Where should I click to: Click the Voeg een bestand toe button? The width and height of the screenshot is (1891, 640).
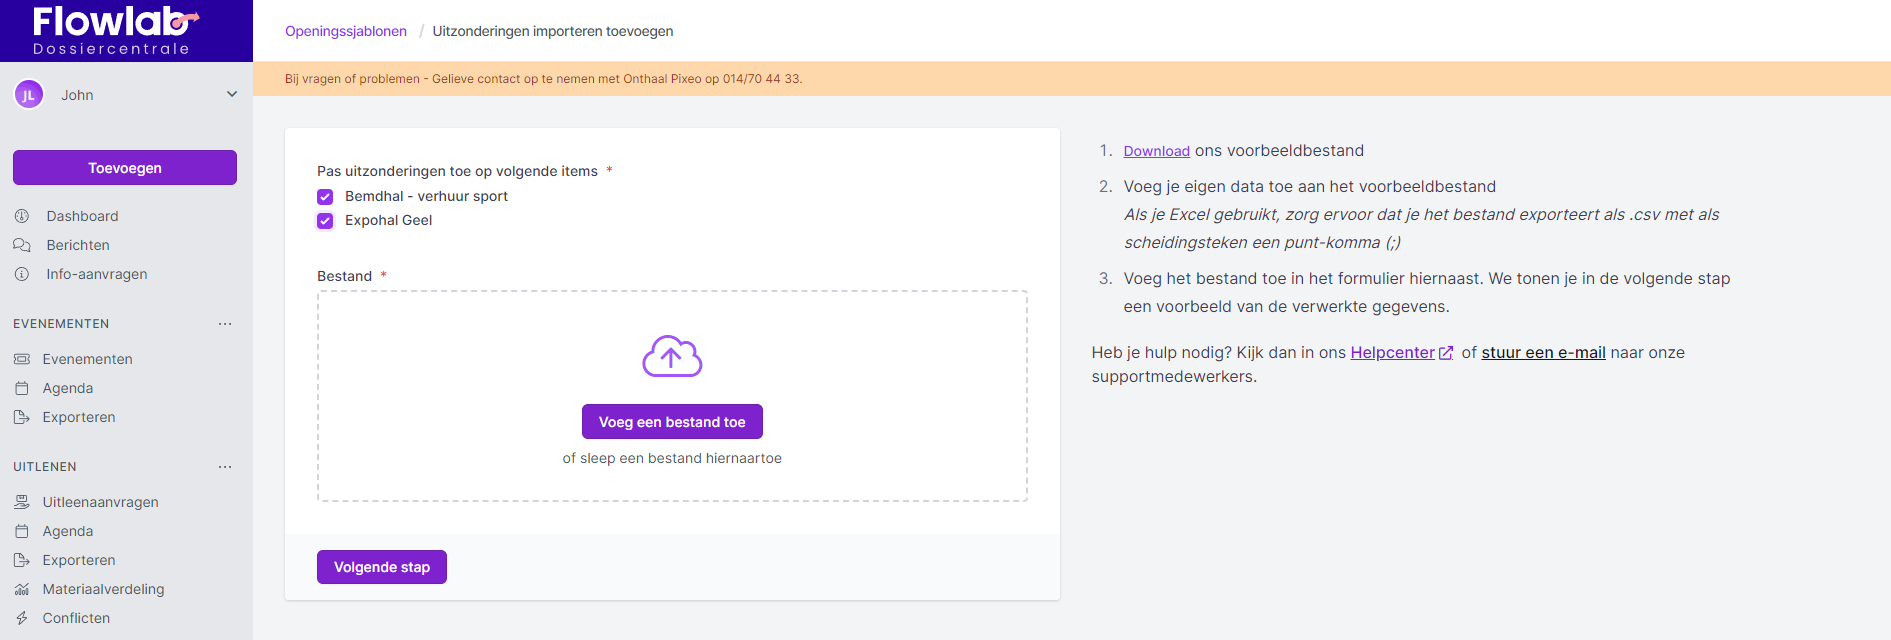click(x=672, y=422)
